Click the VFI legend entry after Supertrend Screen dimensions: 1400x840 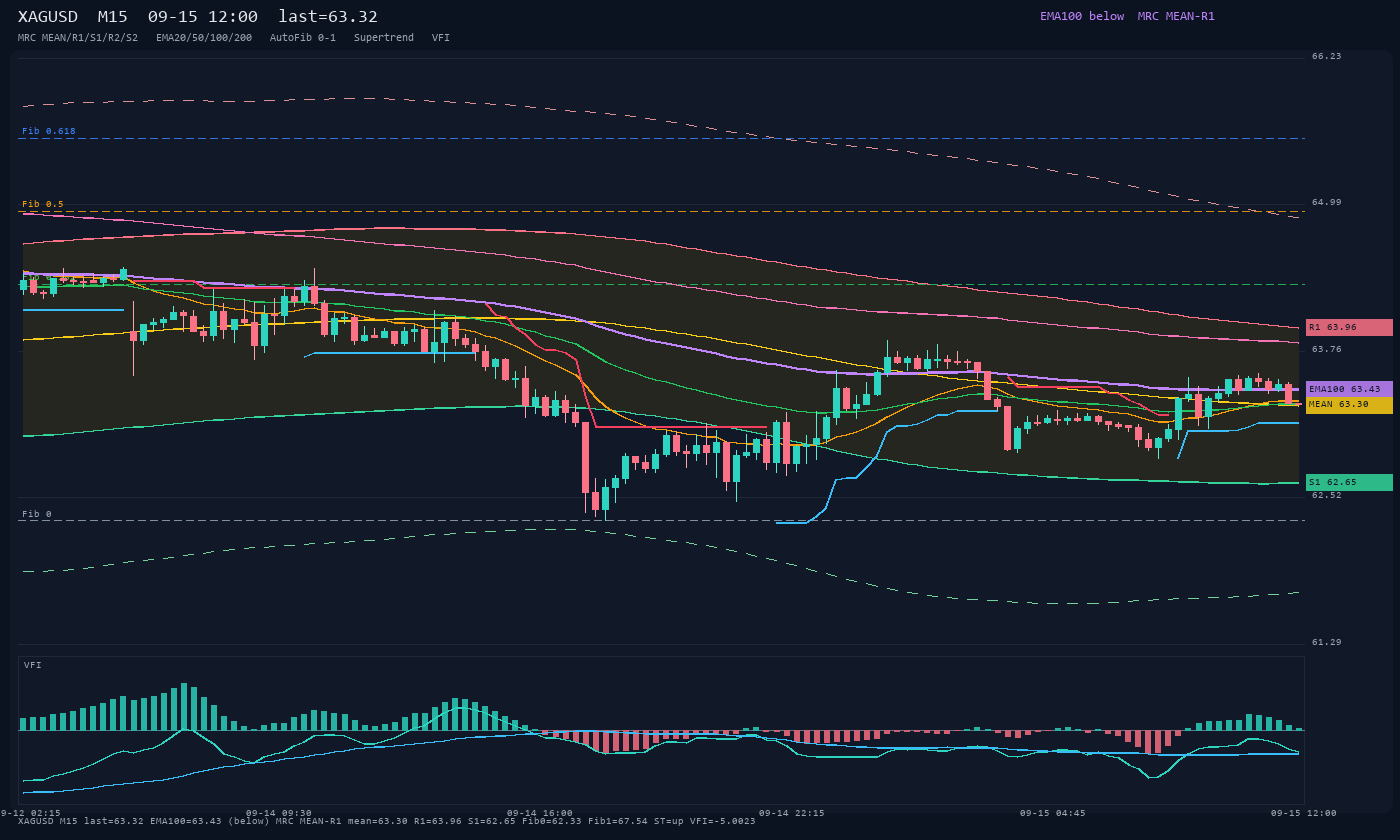(x=441, y=38)
